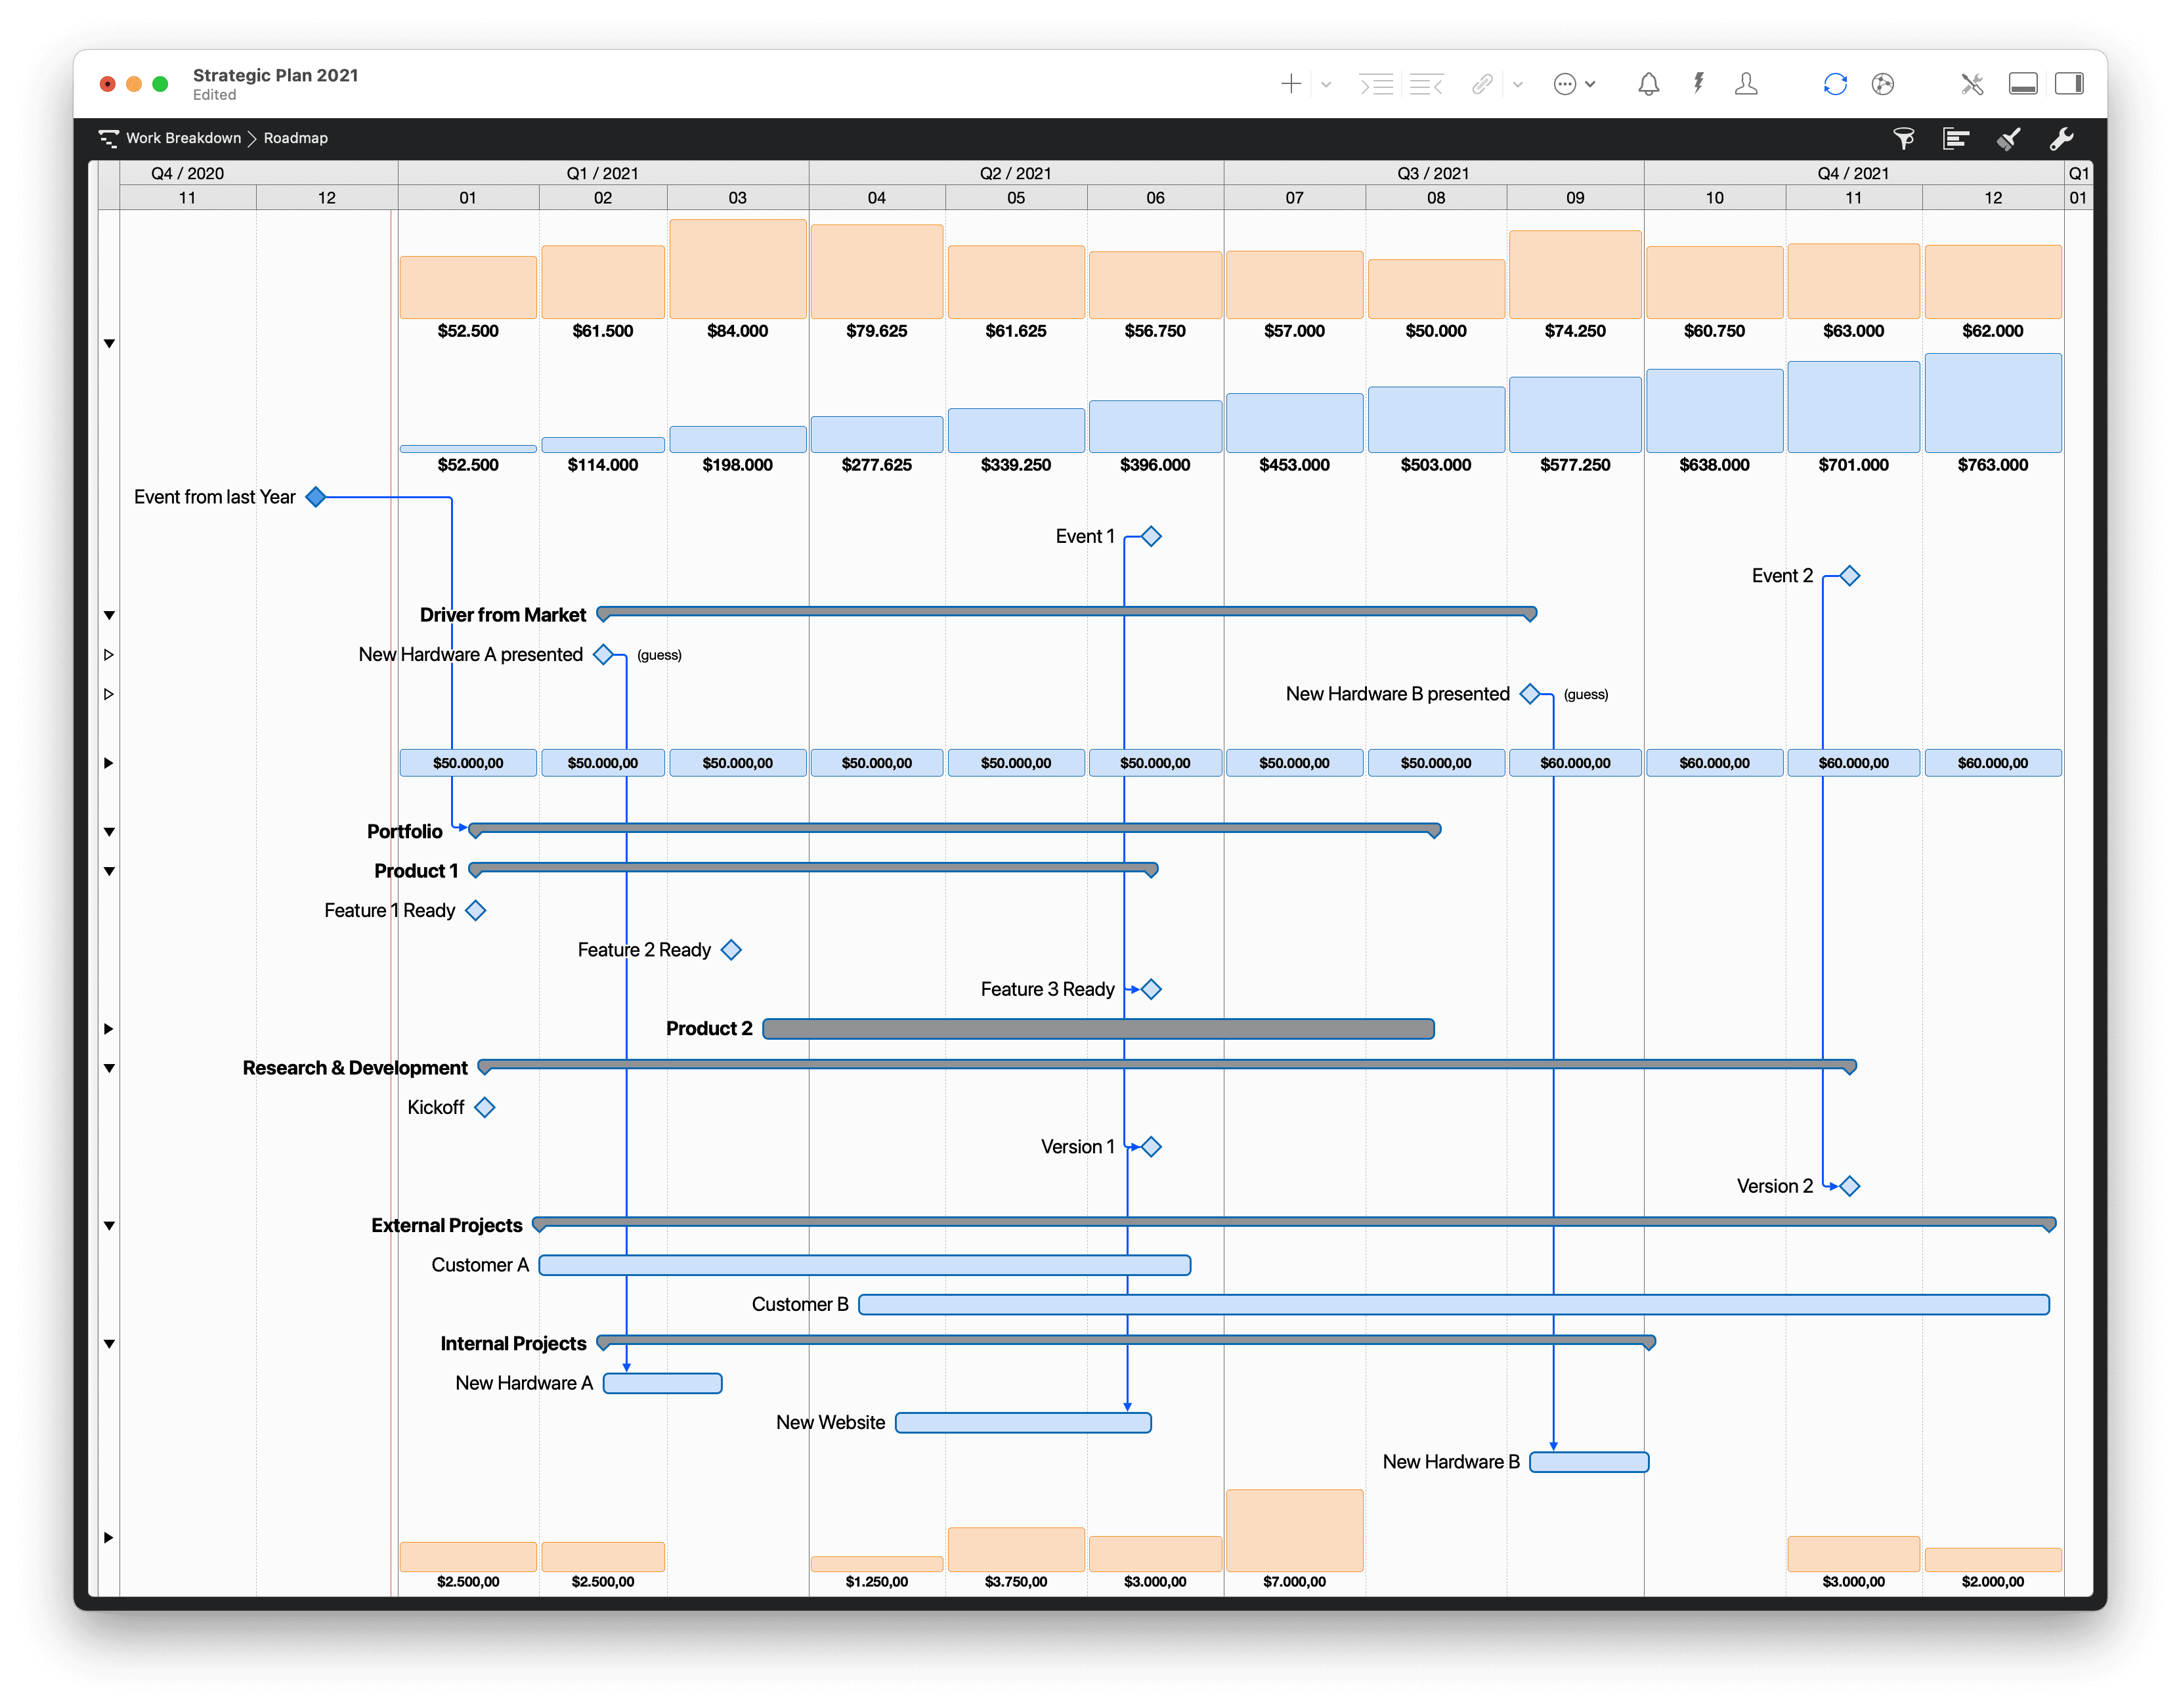
Task: Toggle the bottom panel visibility icon
Action: pos(2024,84)
